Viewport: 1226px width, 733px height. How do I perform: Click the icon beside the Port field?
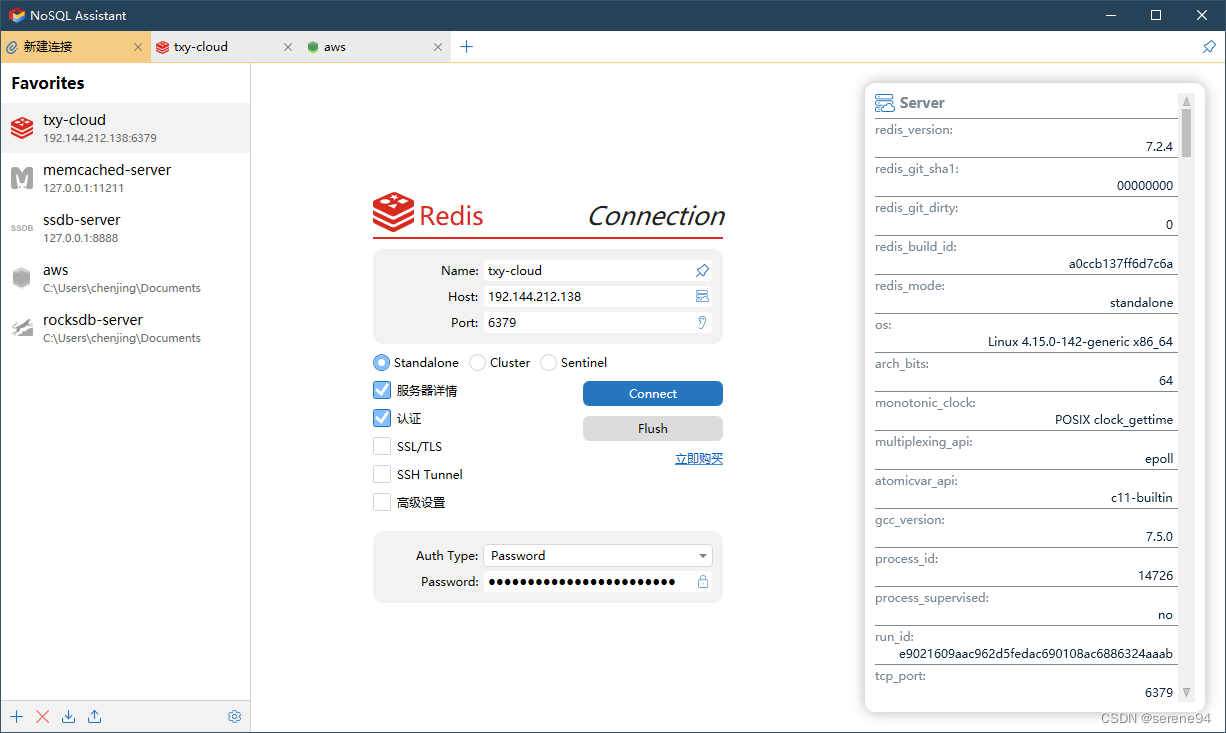point(702,322)
